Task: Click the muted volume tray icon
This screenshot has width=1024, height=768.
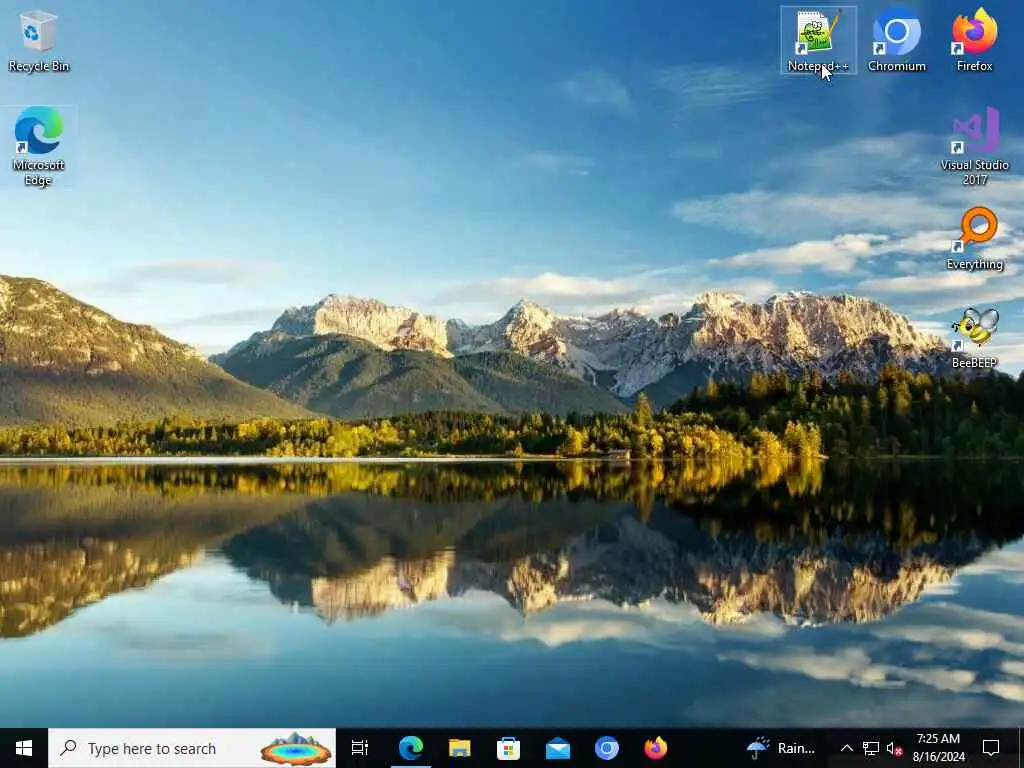Action: [x=894, y=748]
